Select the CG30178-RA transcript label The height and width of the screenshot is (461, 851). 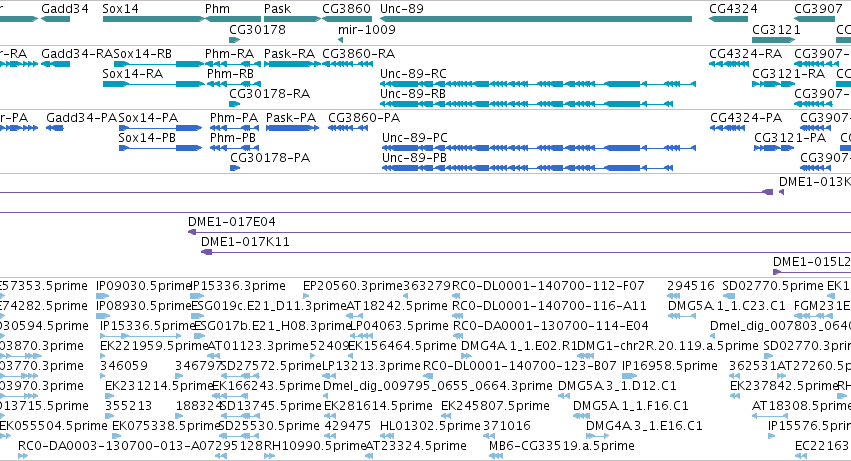point(270,94)
